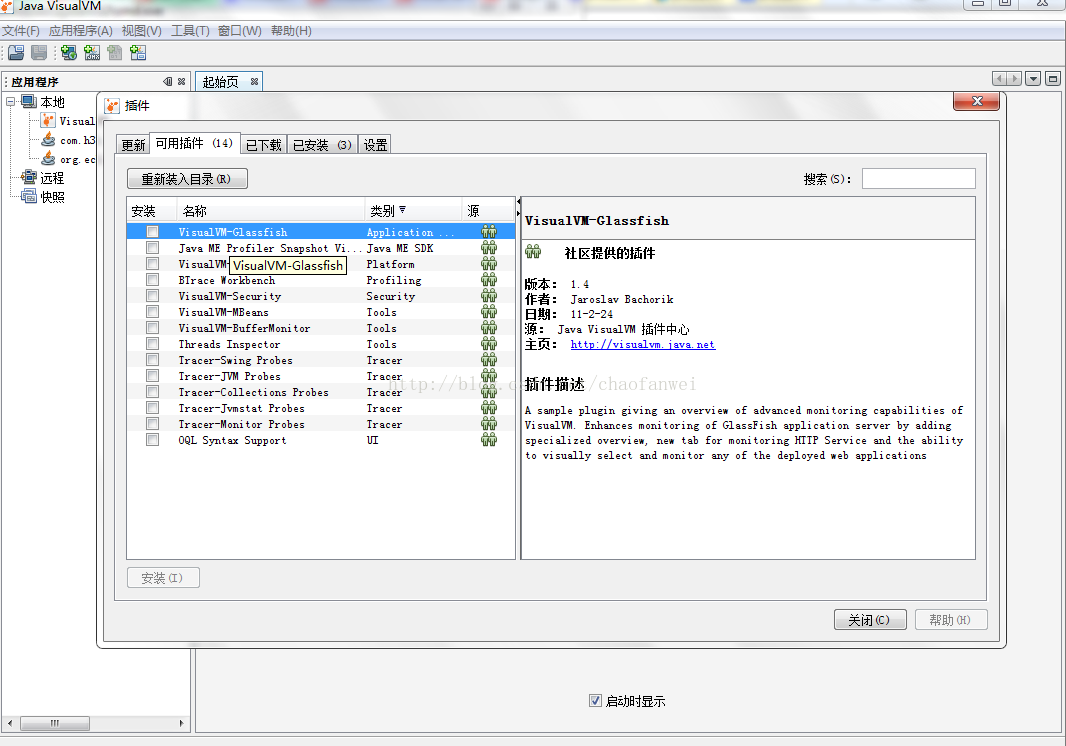Close the Applications panel tab

tap(182, 82)
